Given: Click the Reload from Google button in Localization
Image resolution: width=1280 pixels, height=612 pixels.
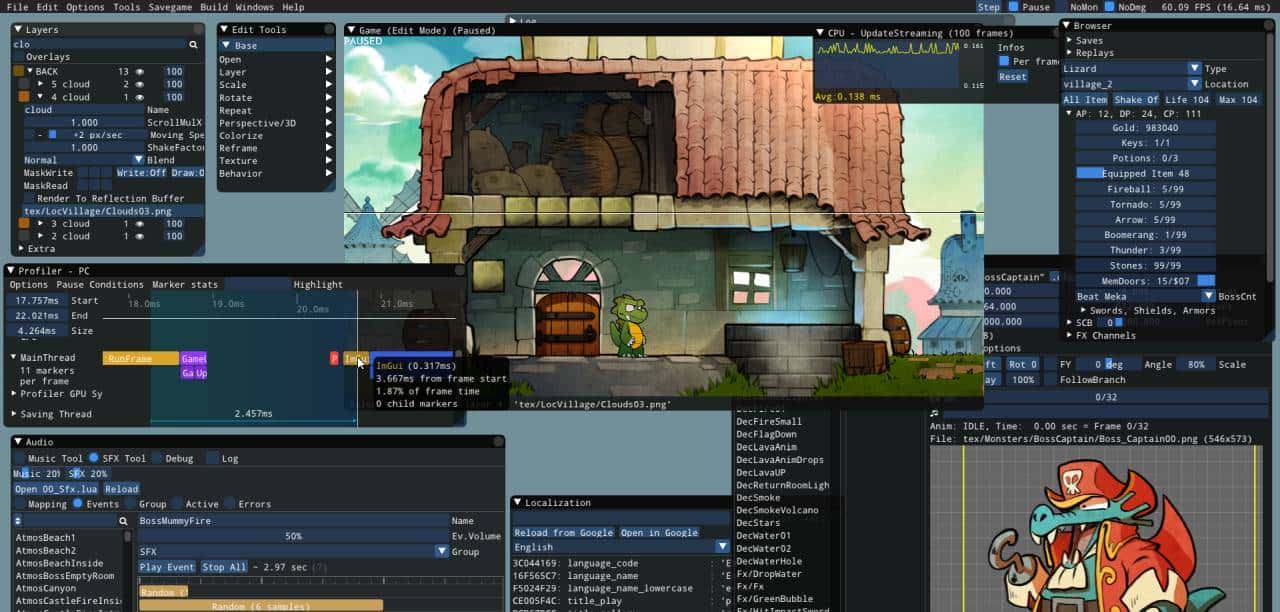Looking at the screenshot, I should tap(565, 533).
